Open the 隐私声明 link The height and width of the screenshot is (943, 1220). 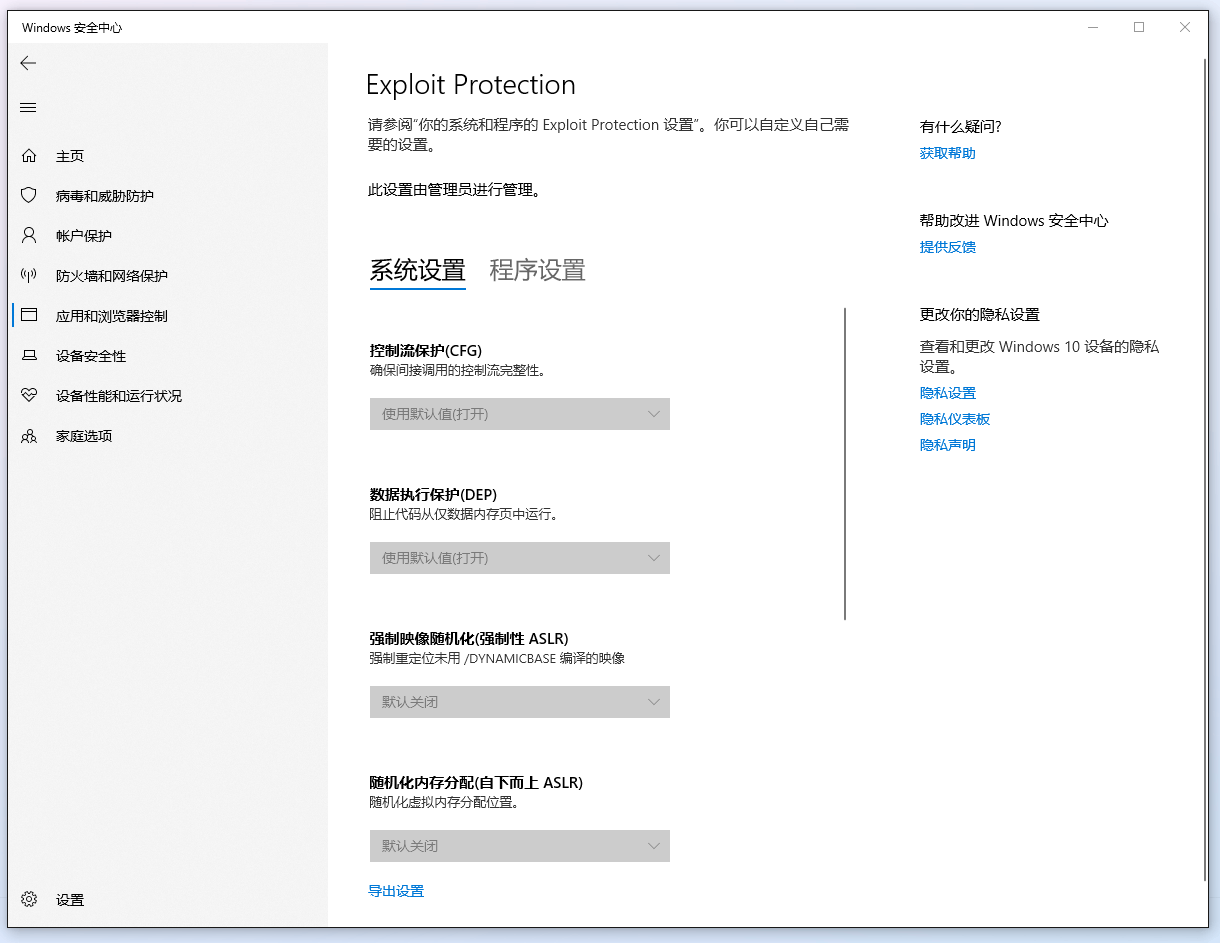point(948,445)
